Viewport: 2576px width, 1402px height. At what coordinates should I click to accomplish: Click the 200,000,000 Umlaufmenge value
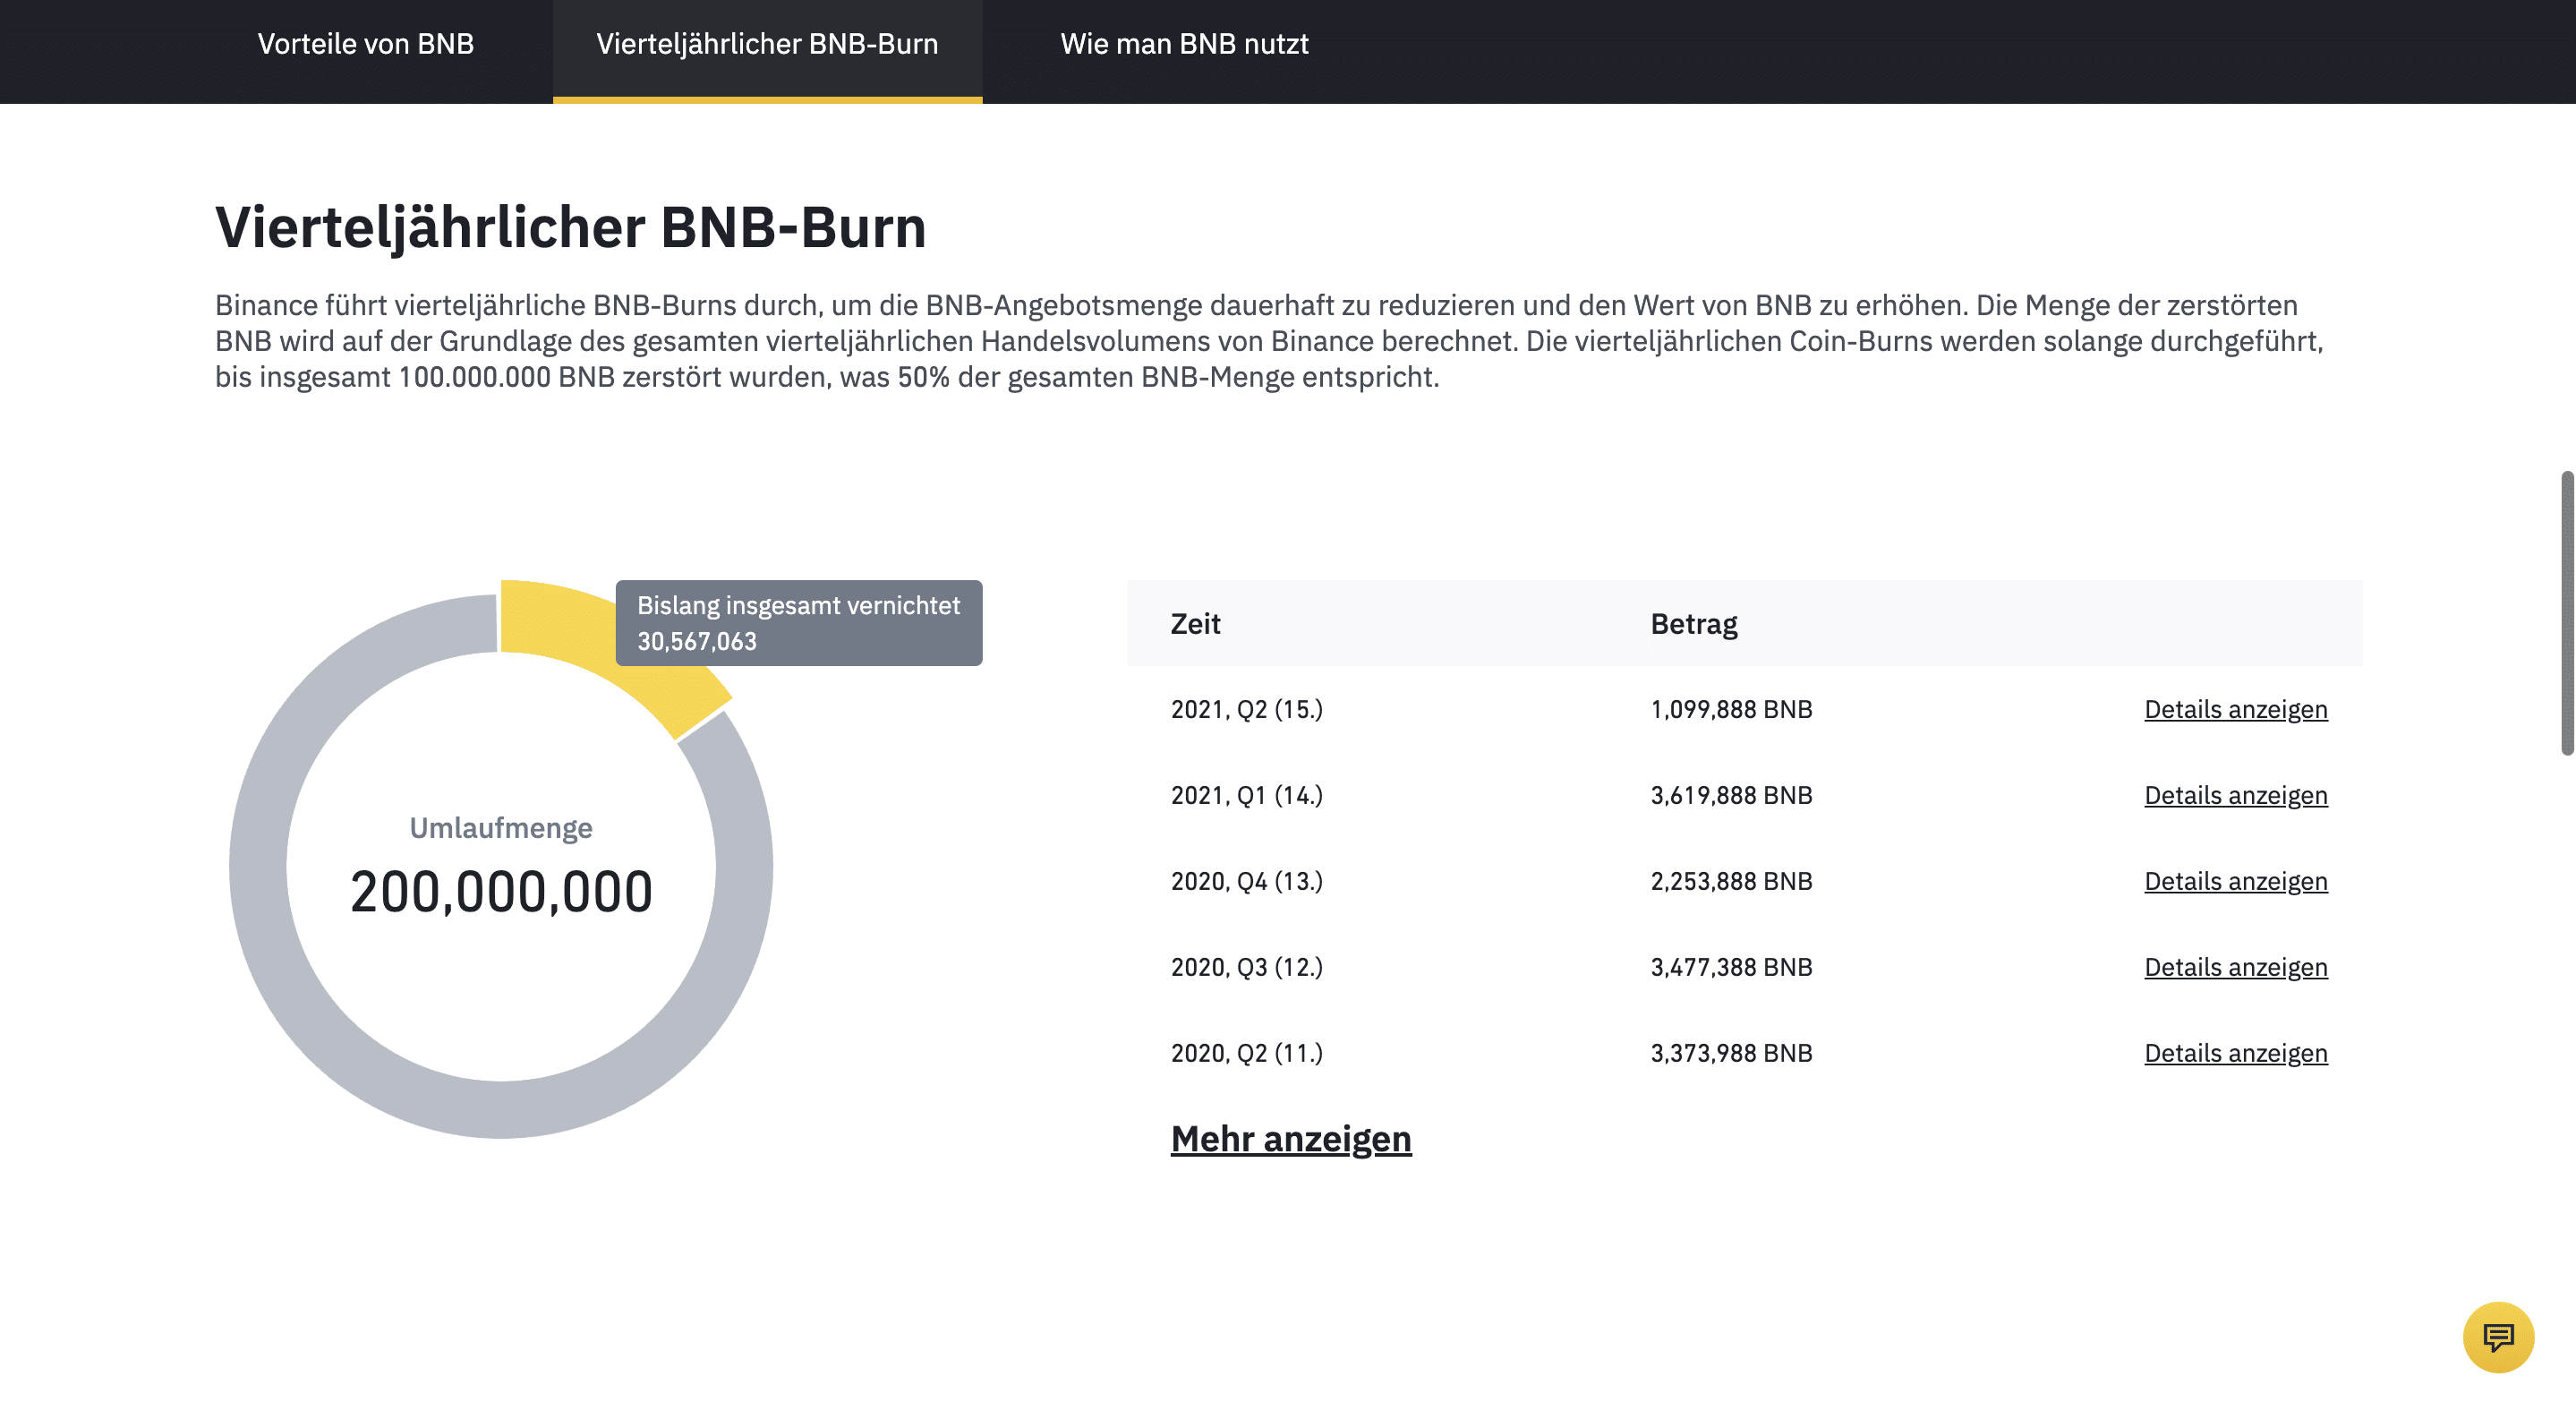[501, 892]
